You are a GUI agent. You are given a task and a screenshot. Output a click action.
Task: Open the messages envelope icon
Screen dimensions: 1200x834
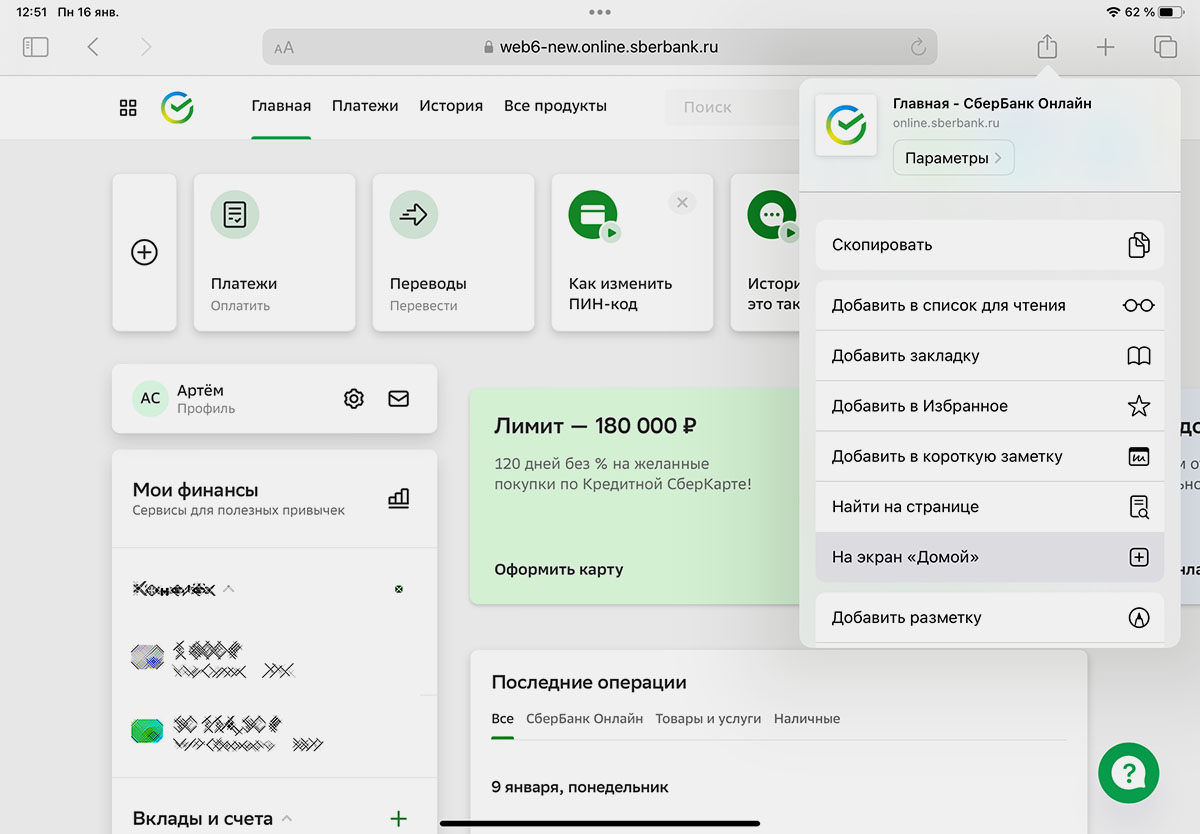tap(398, 398)
